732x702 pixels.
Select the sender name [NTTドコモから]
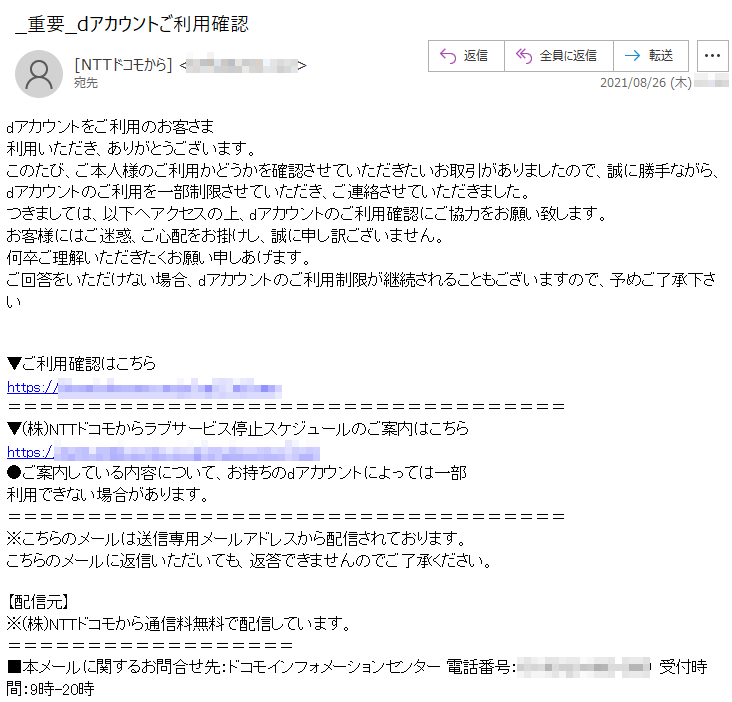point(123,64)
